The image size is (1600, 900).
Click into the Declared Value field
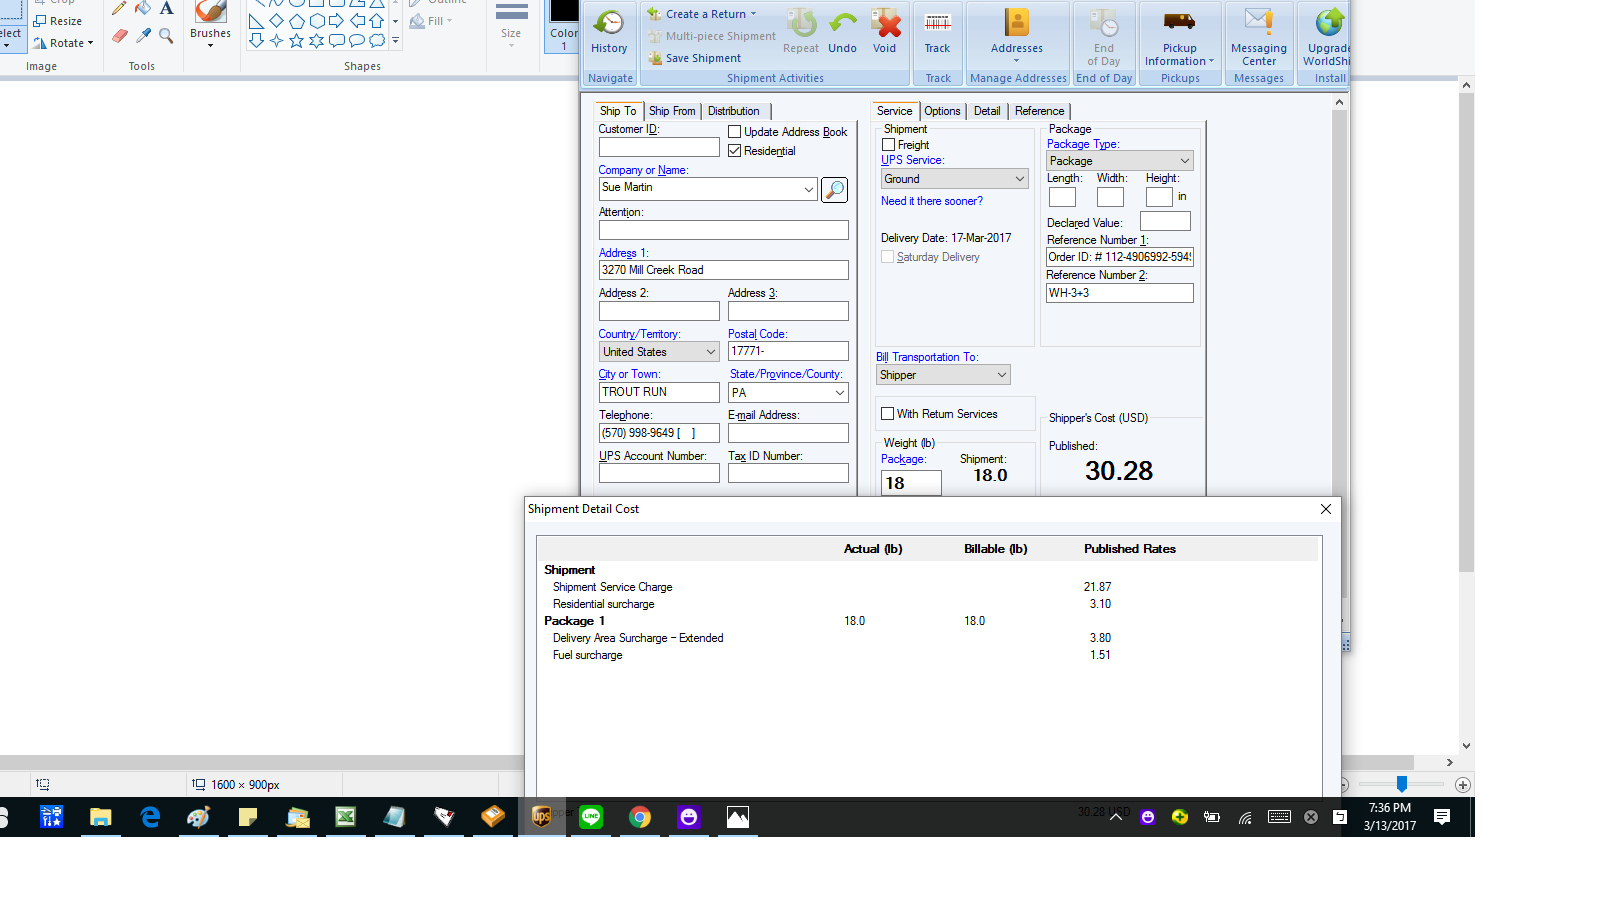1165,221
